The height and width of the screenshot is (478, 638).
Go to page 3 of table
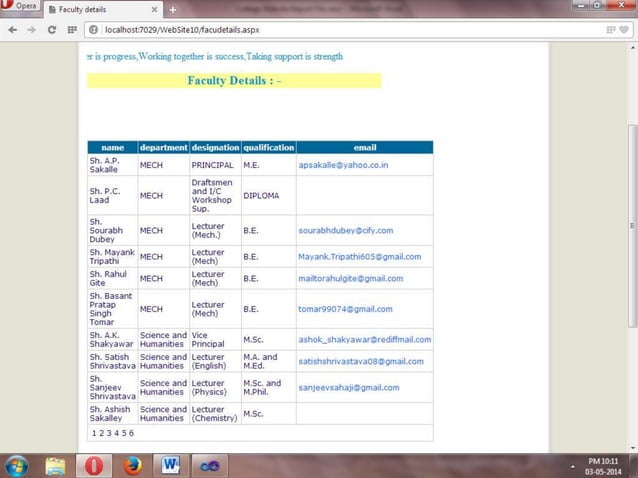click(x=109, y=433)
